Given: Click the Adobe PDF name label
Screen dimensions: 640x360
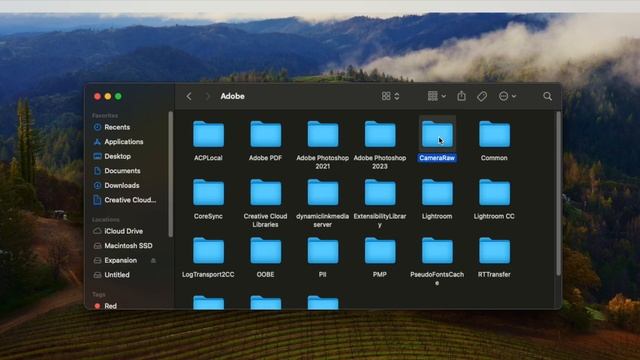Looking at the screenshot, I should (x=265, y=158).
